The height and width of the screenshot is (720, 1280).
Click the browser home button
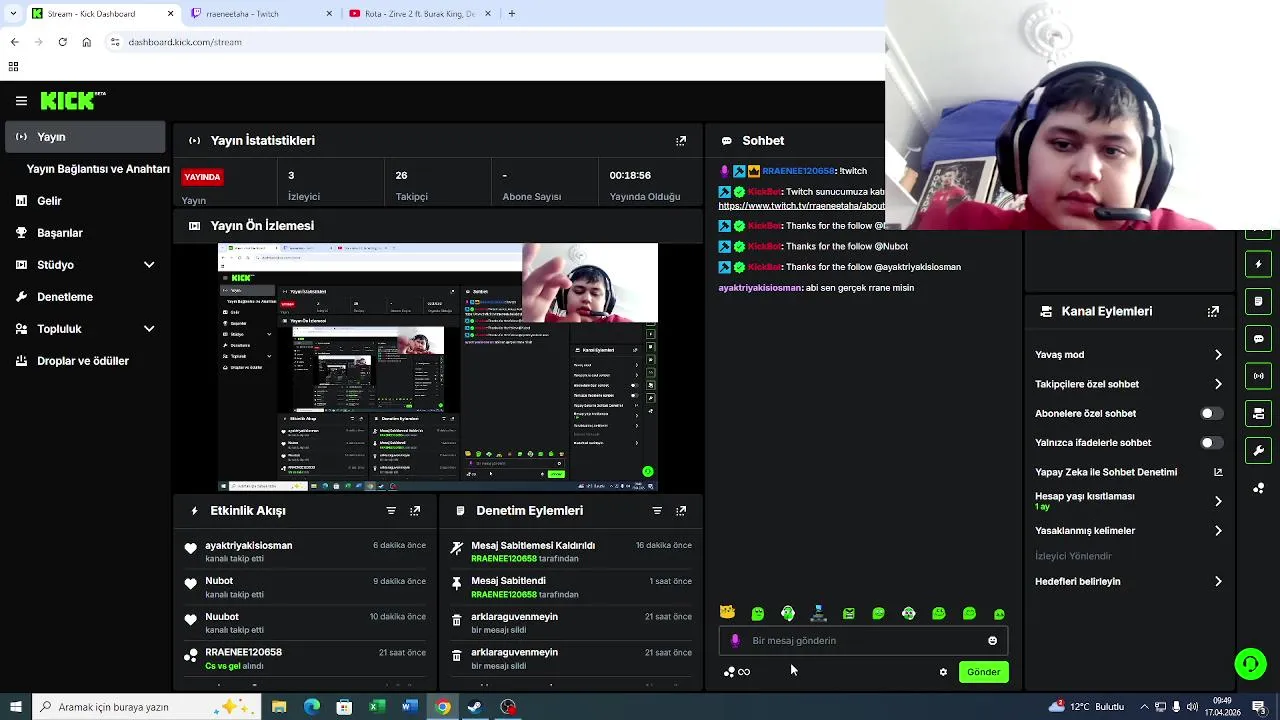87,42
